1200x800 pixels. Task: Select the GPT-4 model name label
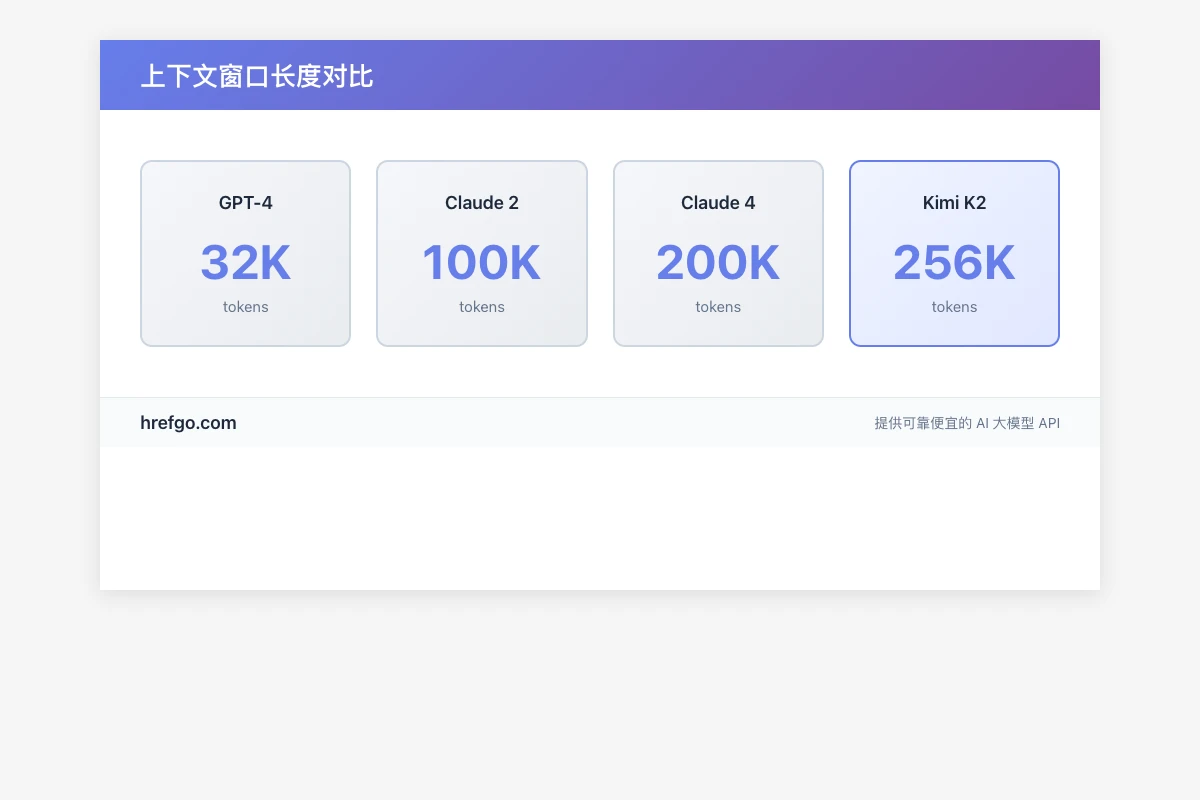tap(245, 203)
